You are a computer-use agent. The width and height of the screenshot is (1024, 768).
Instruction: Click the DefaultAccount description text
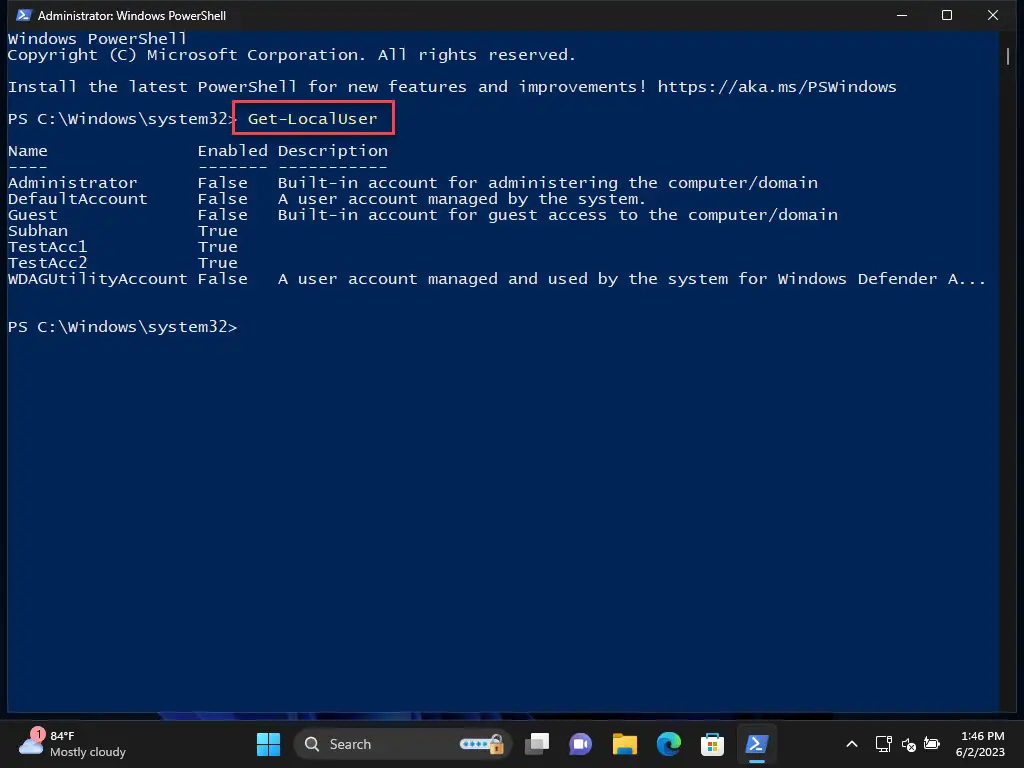462,199
